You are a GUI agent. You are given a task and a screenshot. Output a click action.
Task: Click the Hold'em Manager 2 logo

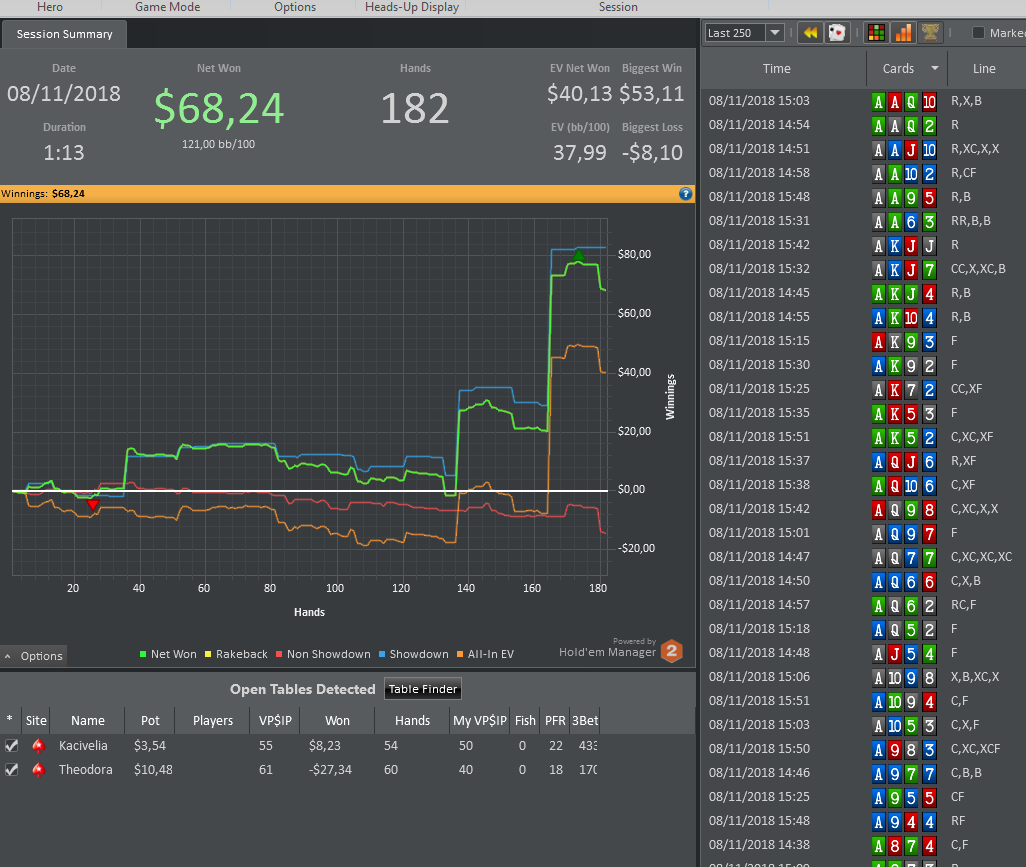point(672,650)
